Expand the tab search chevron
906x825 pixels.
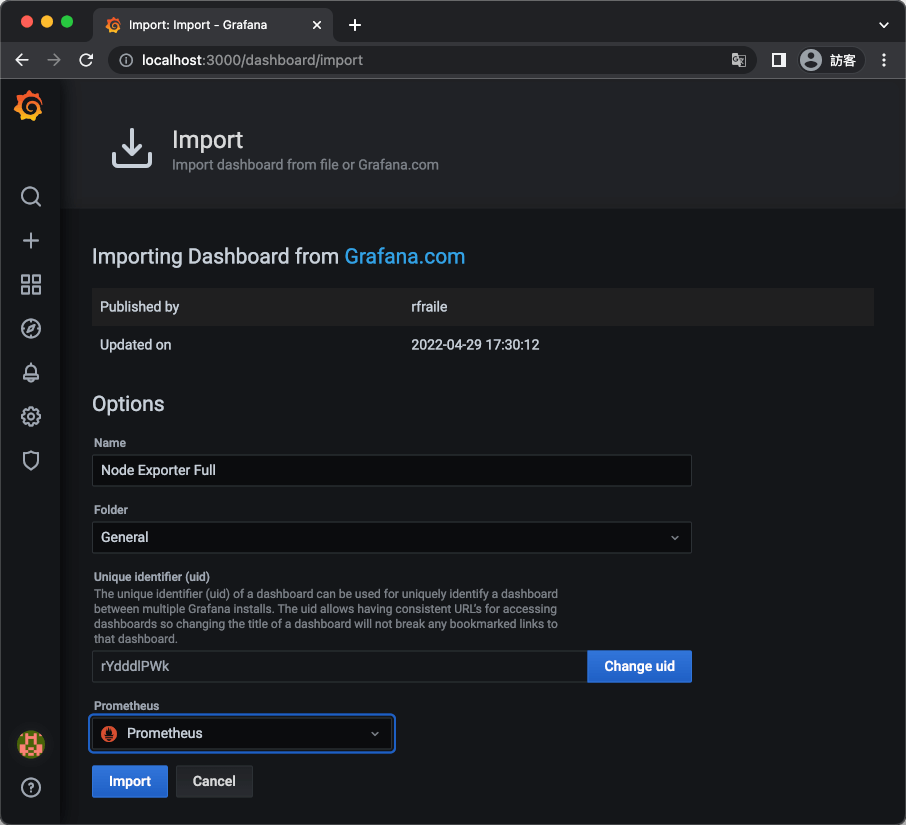tap(883, 25)
